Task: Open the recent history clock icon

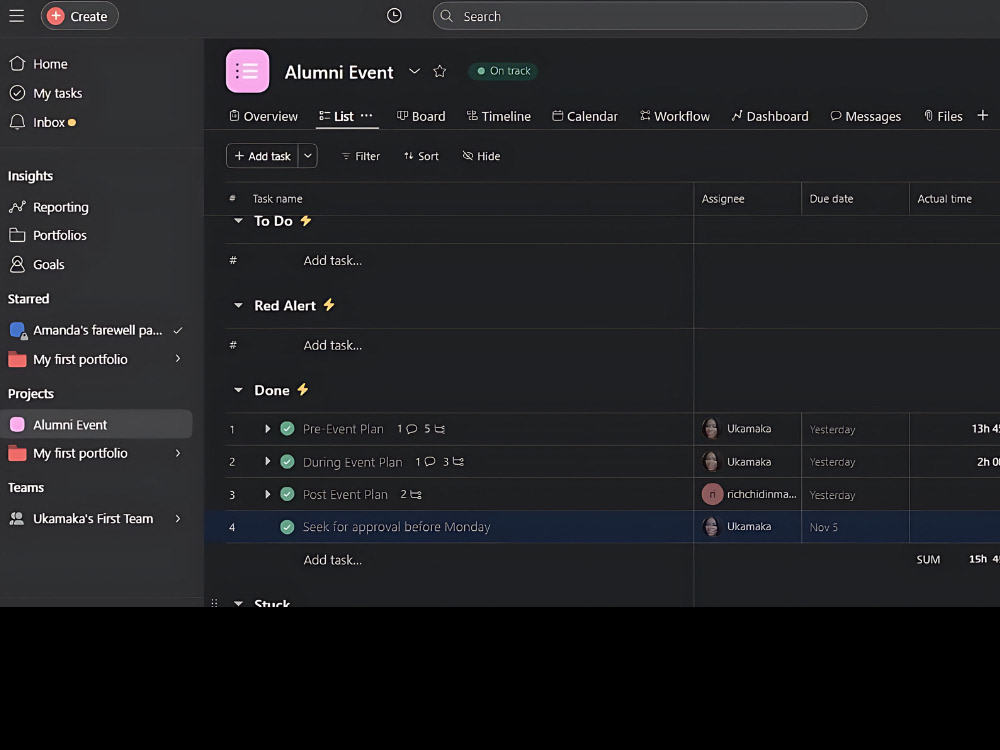Action: 394,16
